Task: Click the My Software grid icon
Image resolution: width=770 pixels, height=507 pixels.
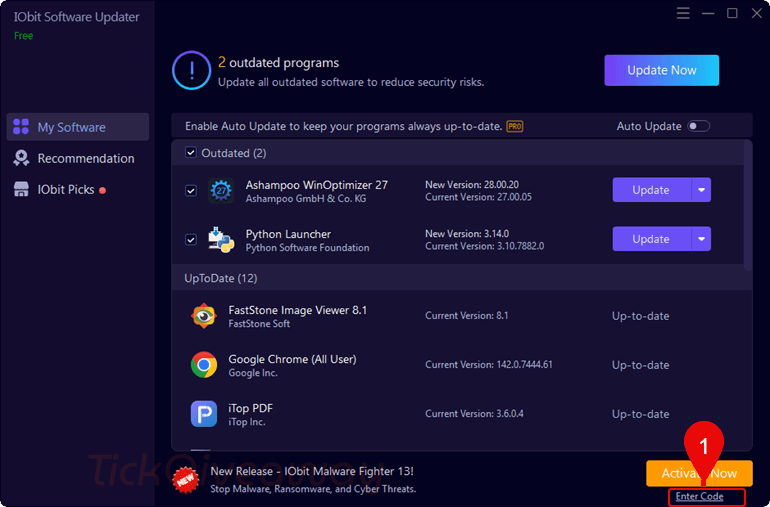Action: [21, 127]
